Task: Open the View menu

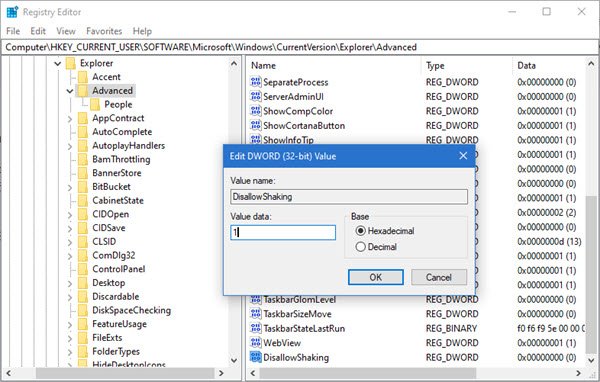Action: [66, 31]
